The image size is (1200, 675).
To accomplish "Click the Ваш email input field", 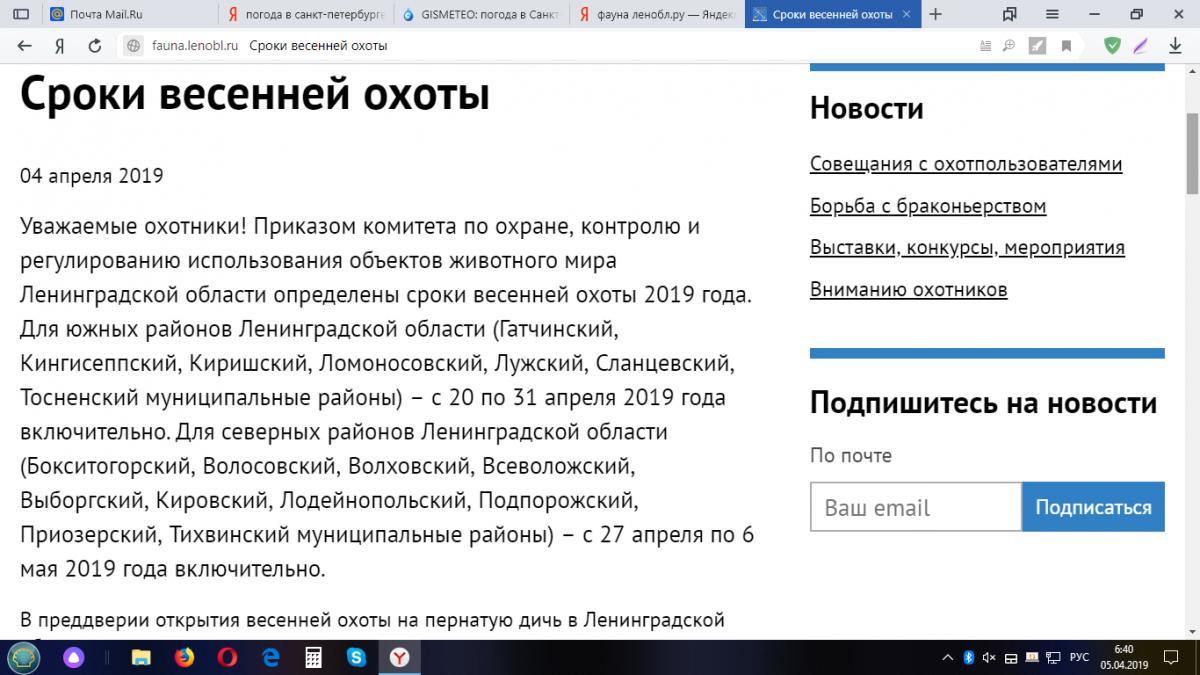I will (915, 507).
